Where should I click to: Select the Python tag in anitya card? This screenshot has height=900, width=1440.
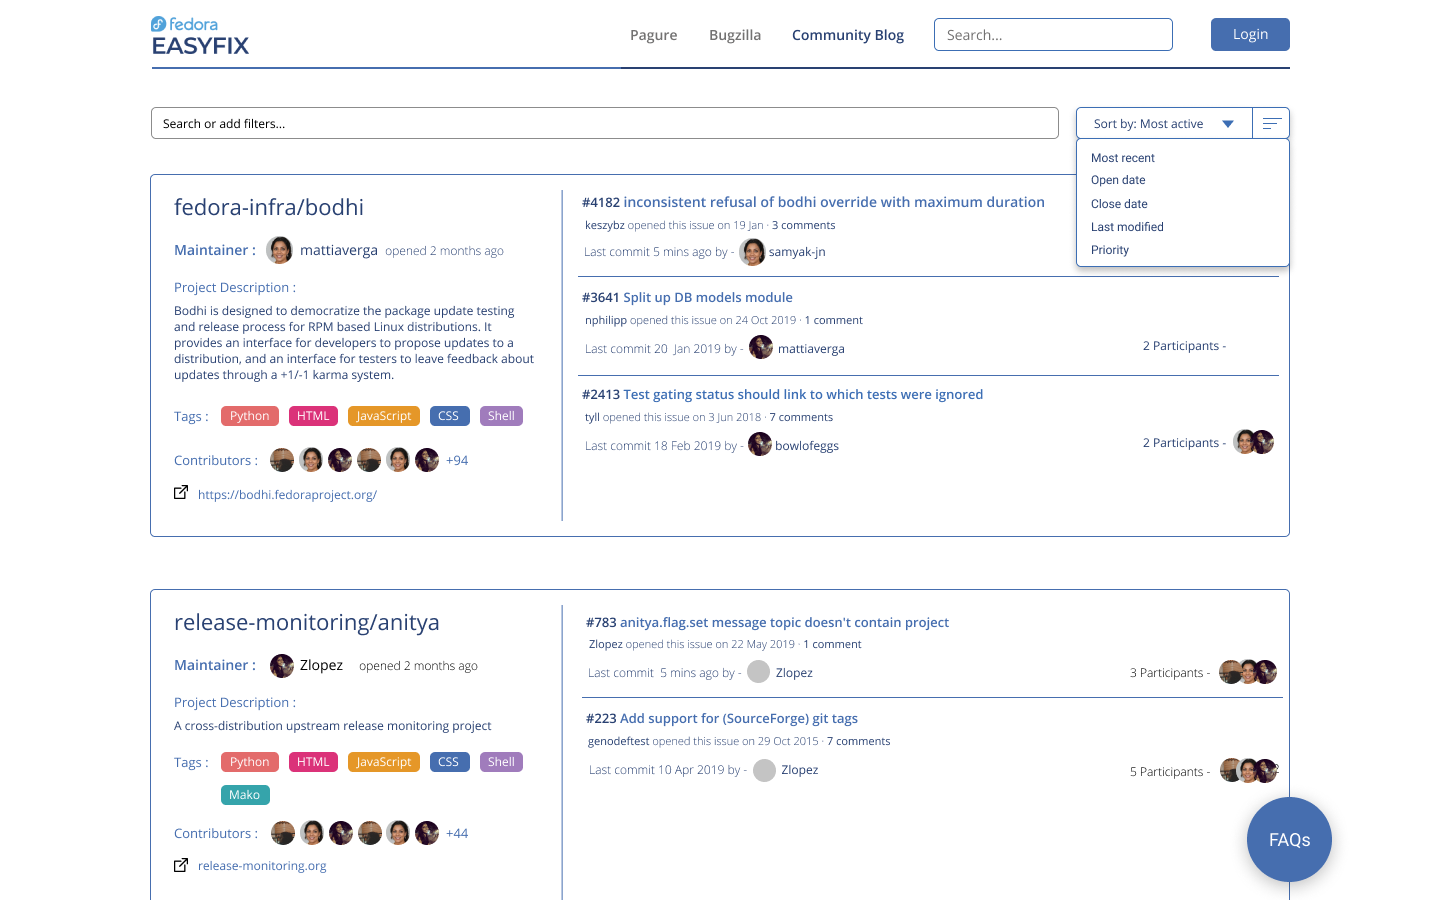pyautogui.click(x=249, y=762)
